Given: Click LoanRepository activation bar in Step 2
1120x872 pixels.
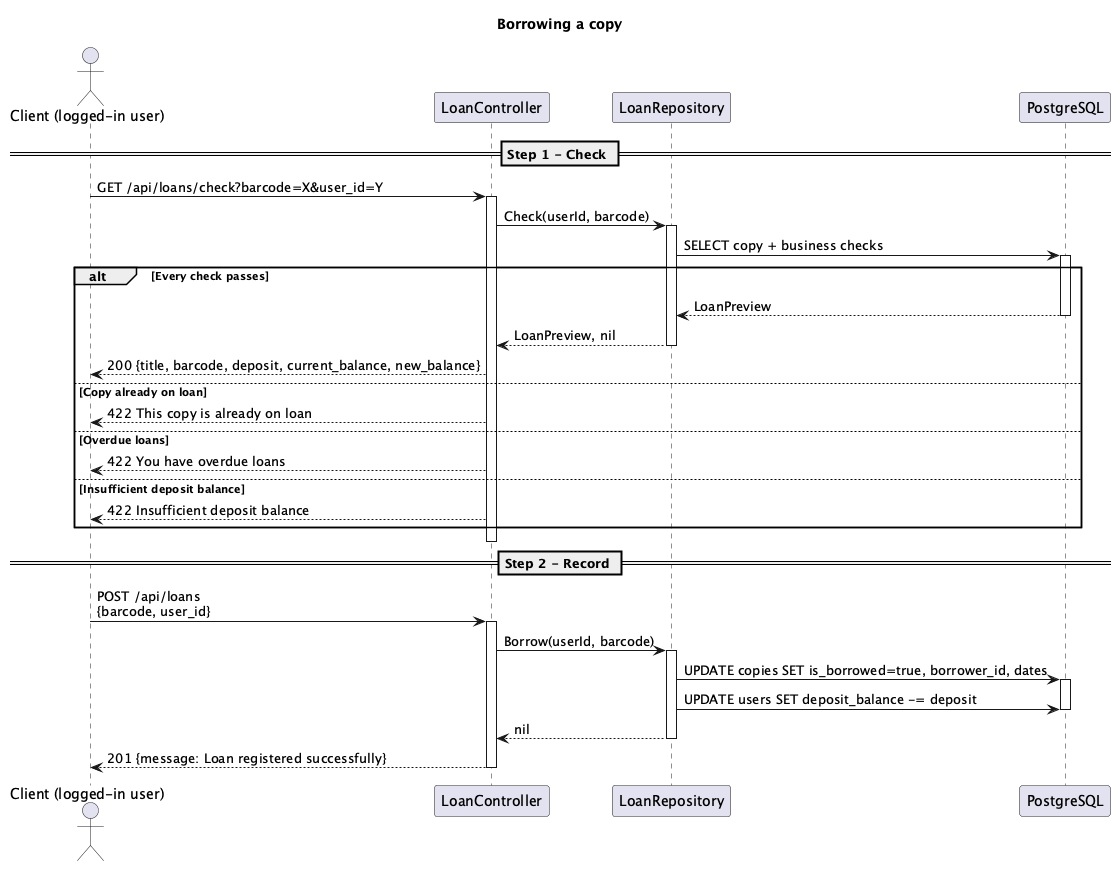Looking at the screenshot, I should tap(671, 694).
